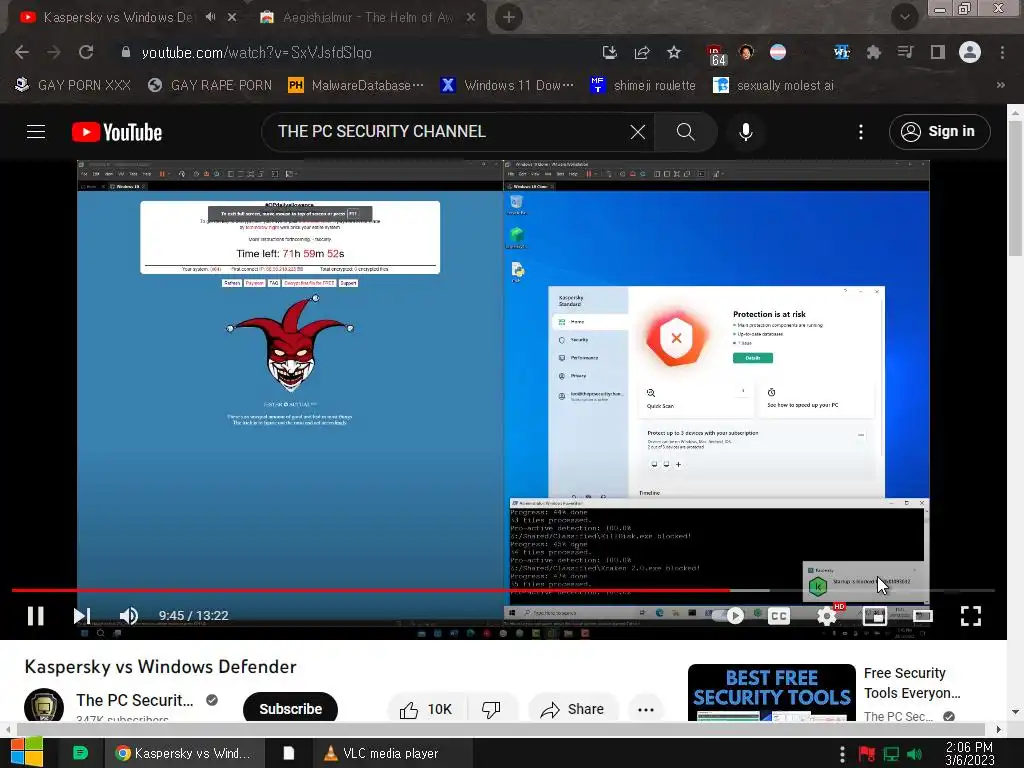Open Windows 11 Dow... bookmark

(508, 86)
